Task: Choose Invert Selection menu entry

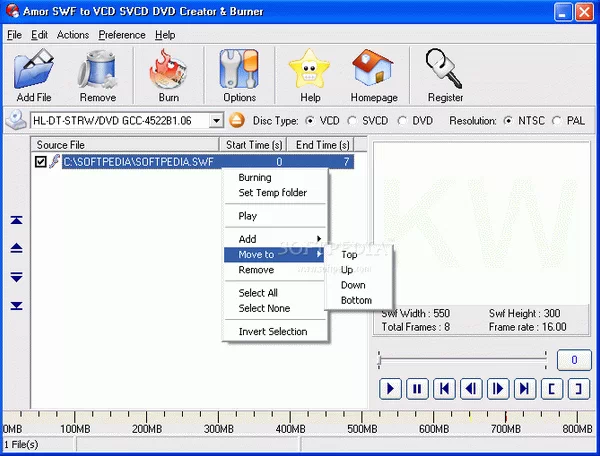Action: tap(274, 332)
